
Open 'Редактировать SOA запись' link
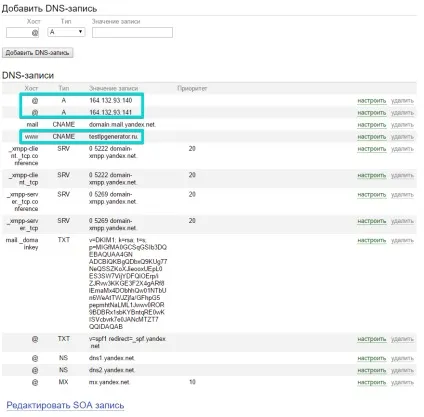pos(65,405)
